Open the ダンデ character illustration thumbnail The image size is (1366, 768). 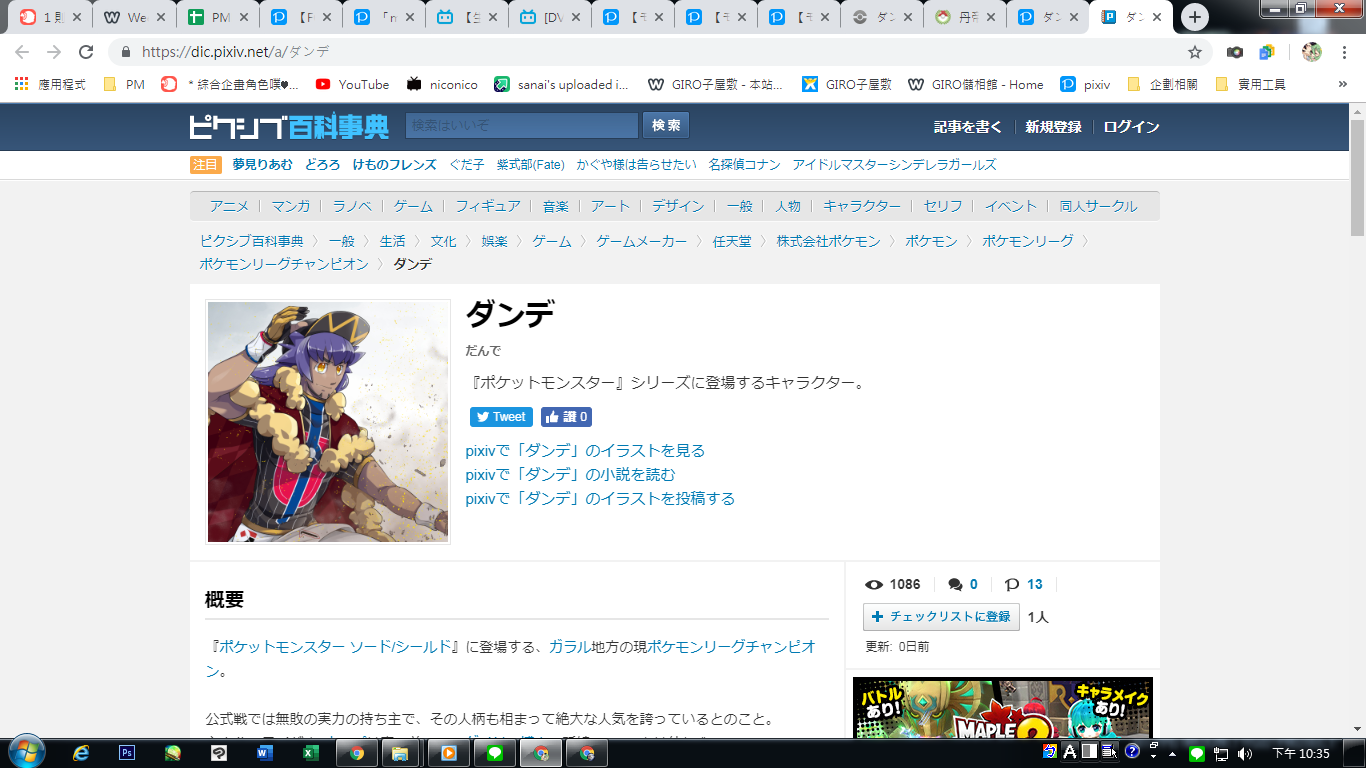click(x=328, y=422)
